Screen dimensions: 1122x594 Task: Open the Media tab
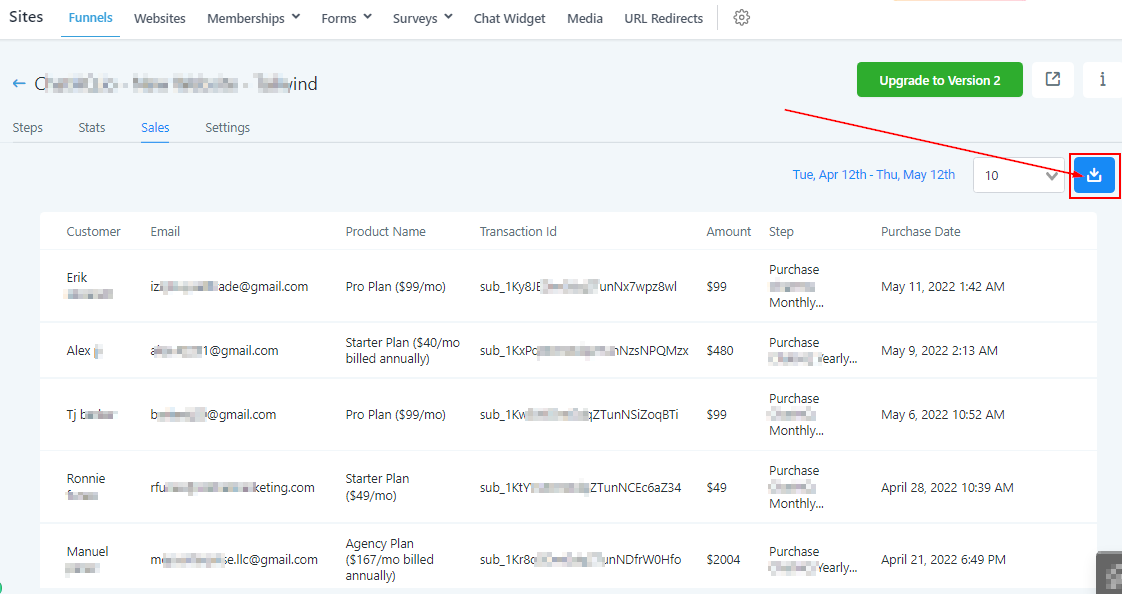(585, 19)
